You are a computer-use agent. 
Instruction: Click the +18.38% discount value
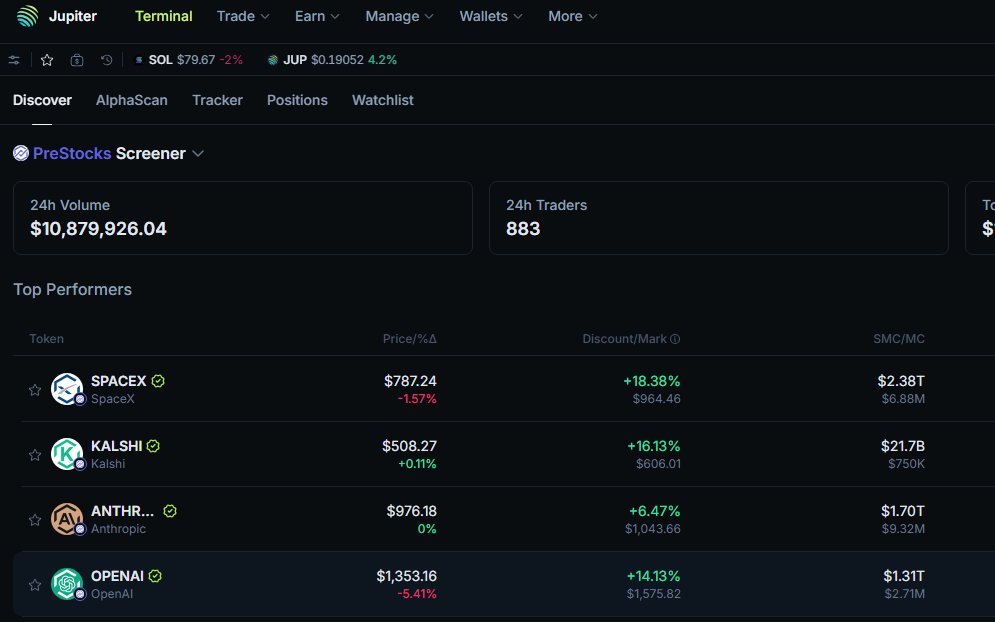click(652, 381)
